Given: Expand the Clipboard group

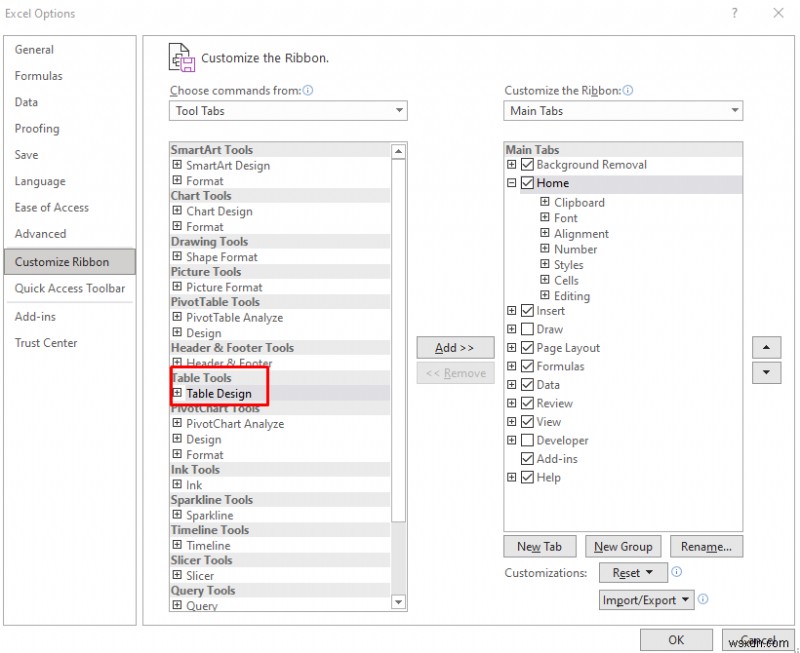Looking at the screenshot, I should coord(545,202).
